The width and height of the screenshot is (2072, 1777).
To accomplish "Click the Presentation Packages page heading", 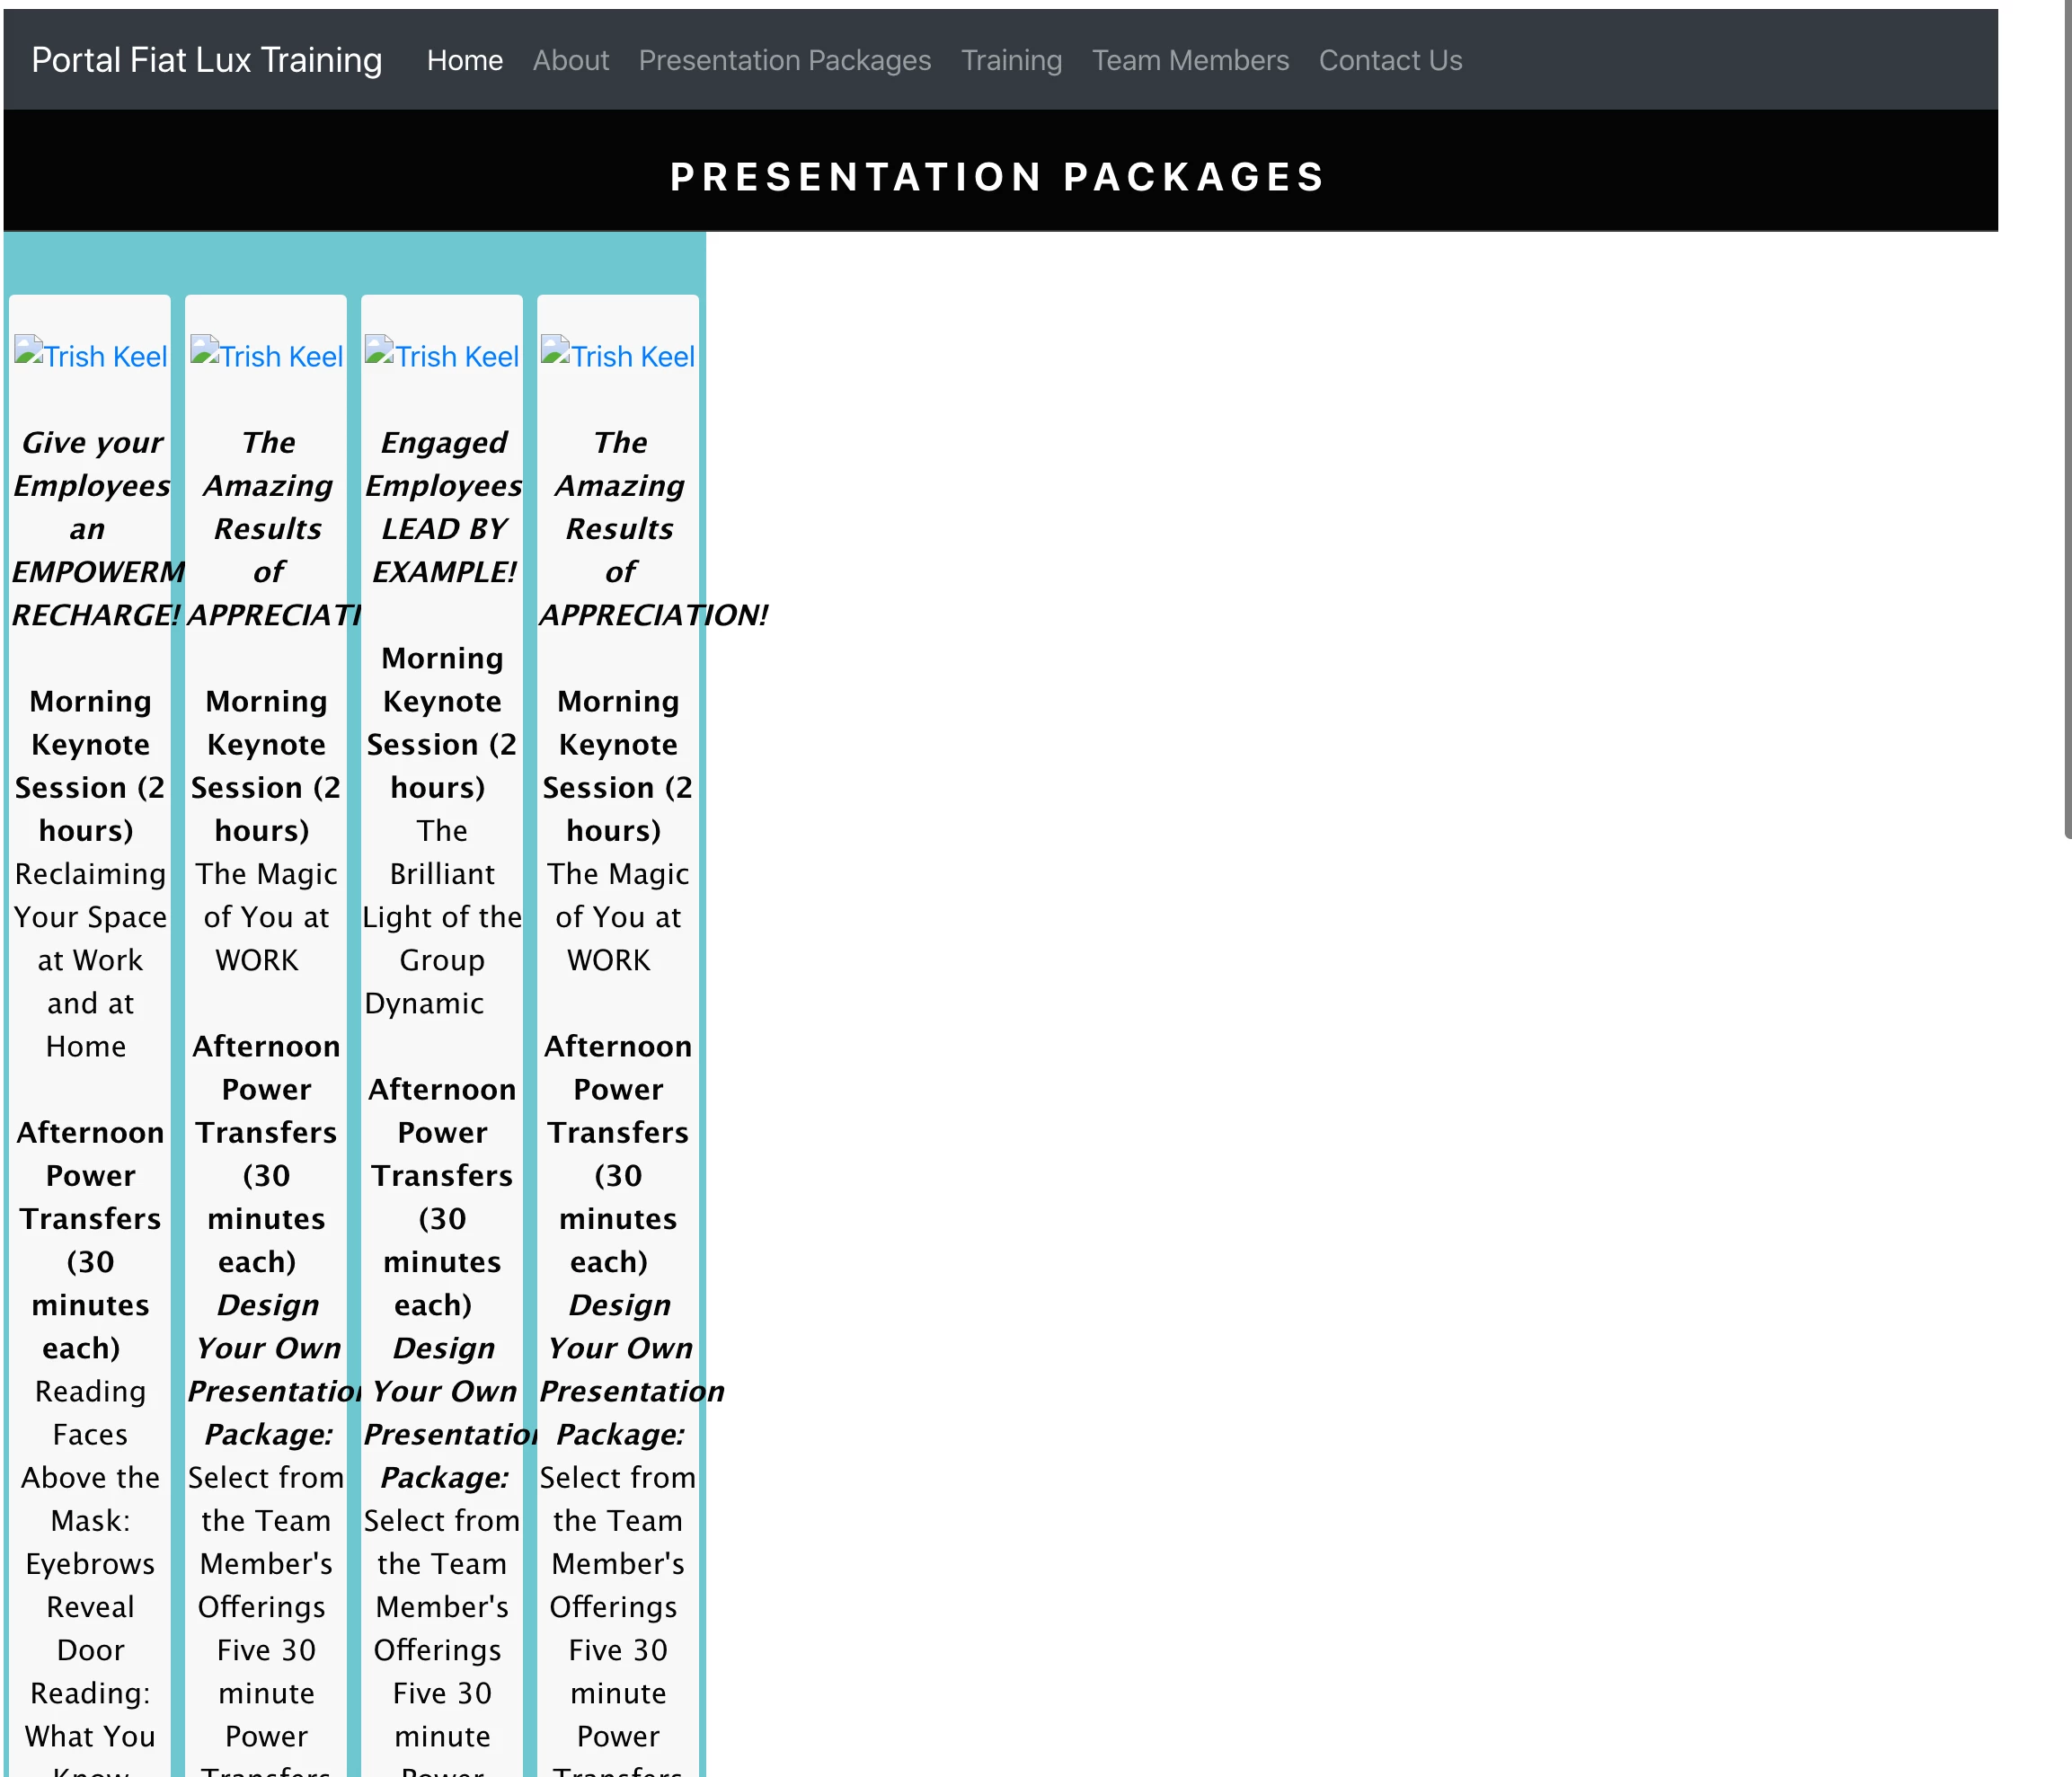I will pos(998,177).
